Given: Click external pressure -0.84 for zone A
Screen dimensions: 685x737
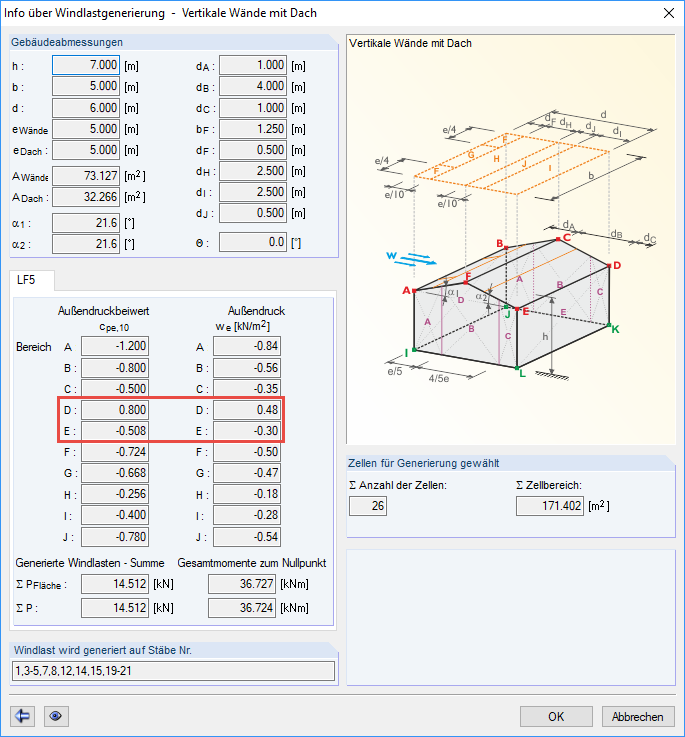Looking at the screenshot, I should click(x=247, y=346).
